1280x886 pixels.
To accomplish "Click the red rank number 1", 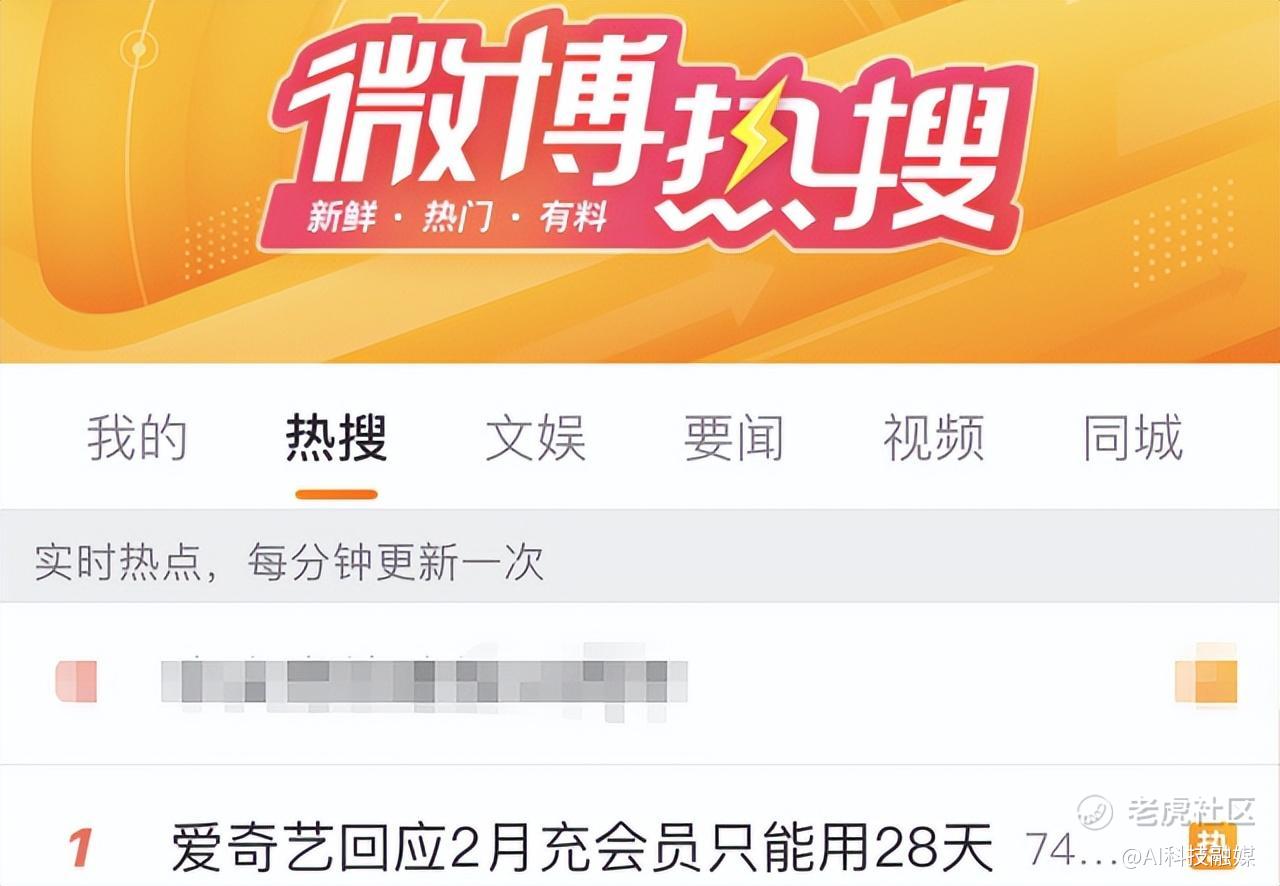I will pyautogui.click(x=80, y=848).
